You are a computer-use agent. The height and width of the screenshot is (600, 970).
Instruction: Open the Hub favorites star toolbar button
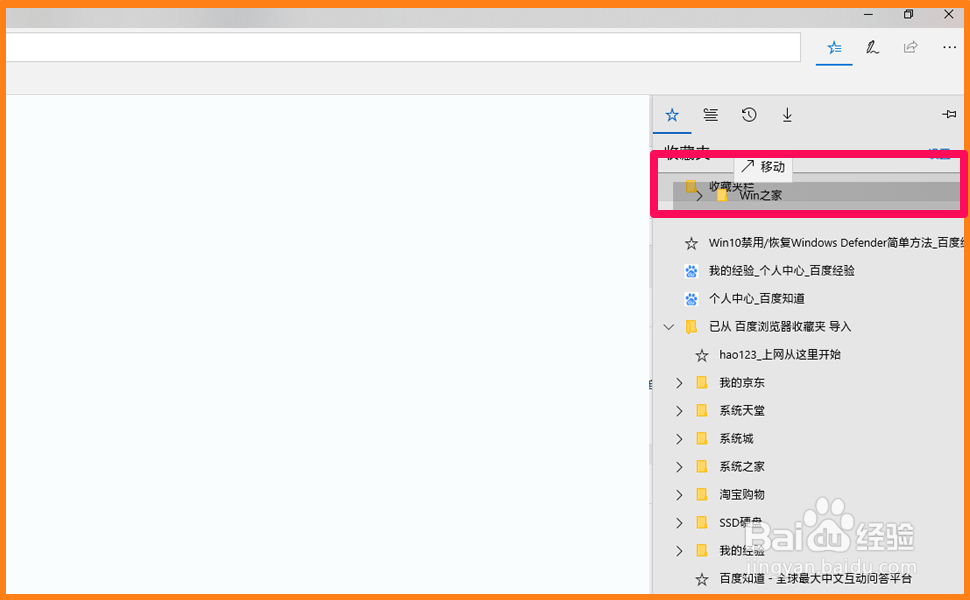(x=834, y=47)
